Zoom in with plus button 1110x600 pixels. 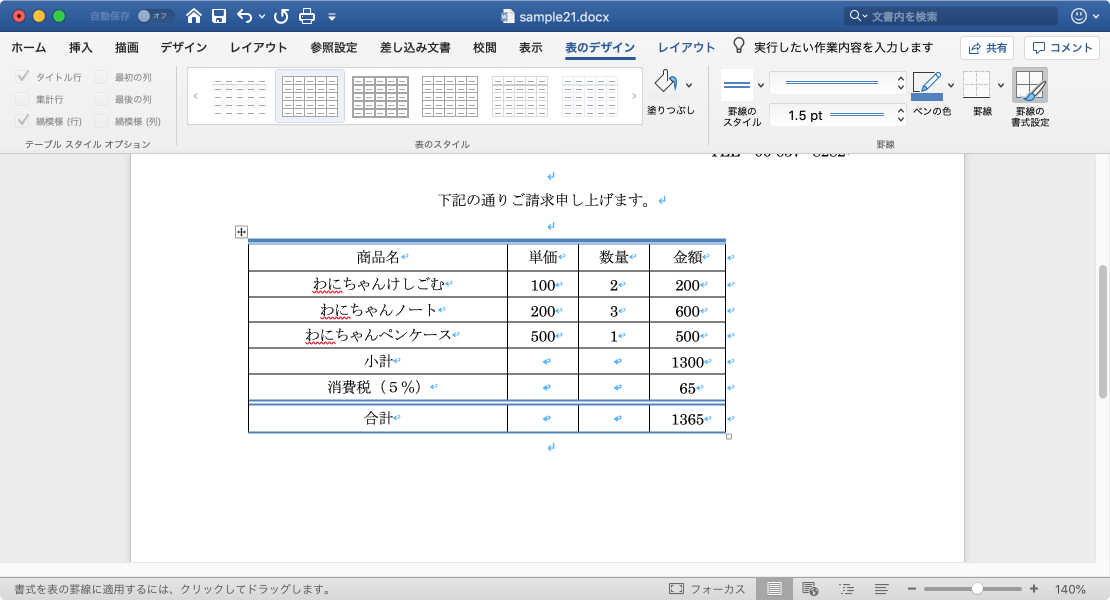[1034, 589]
